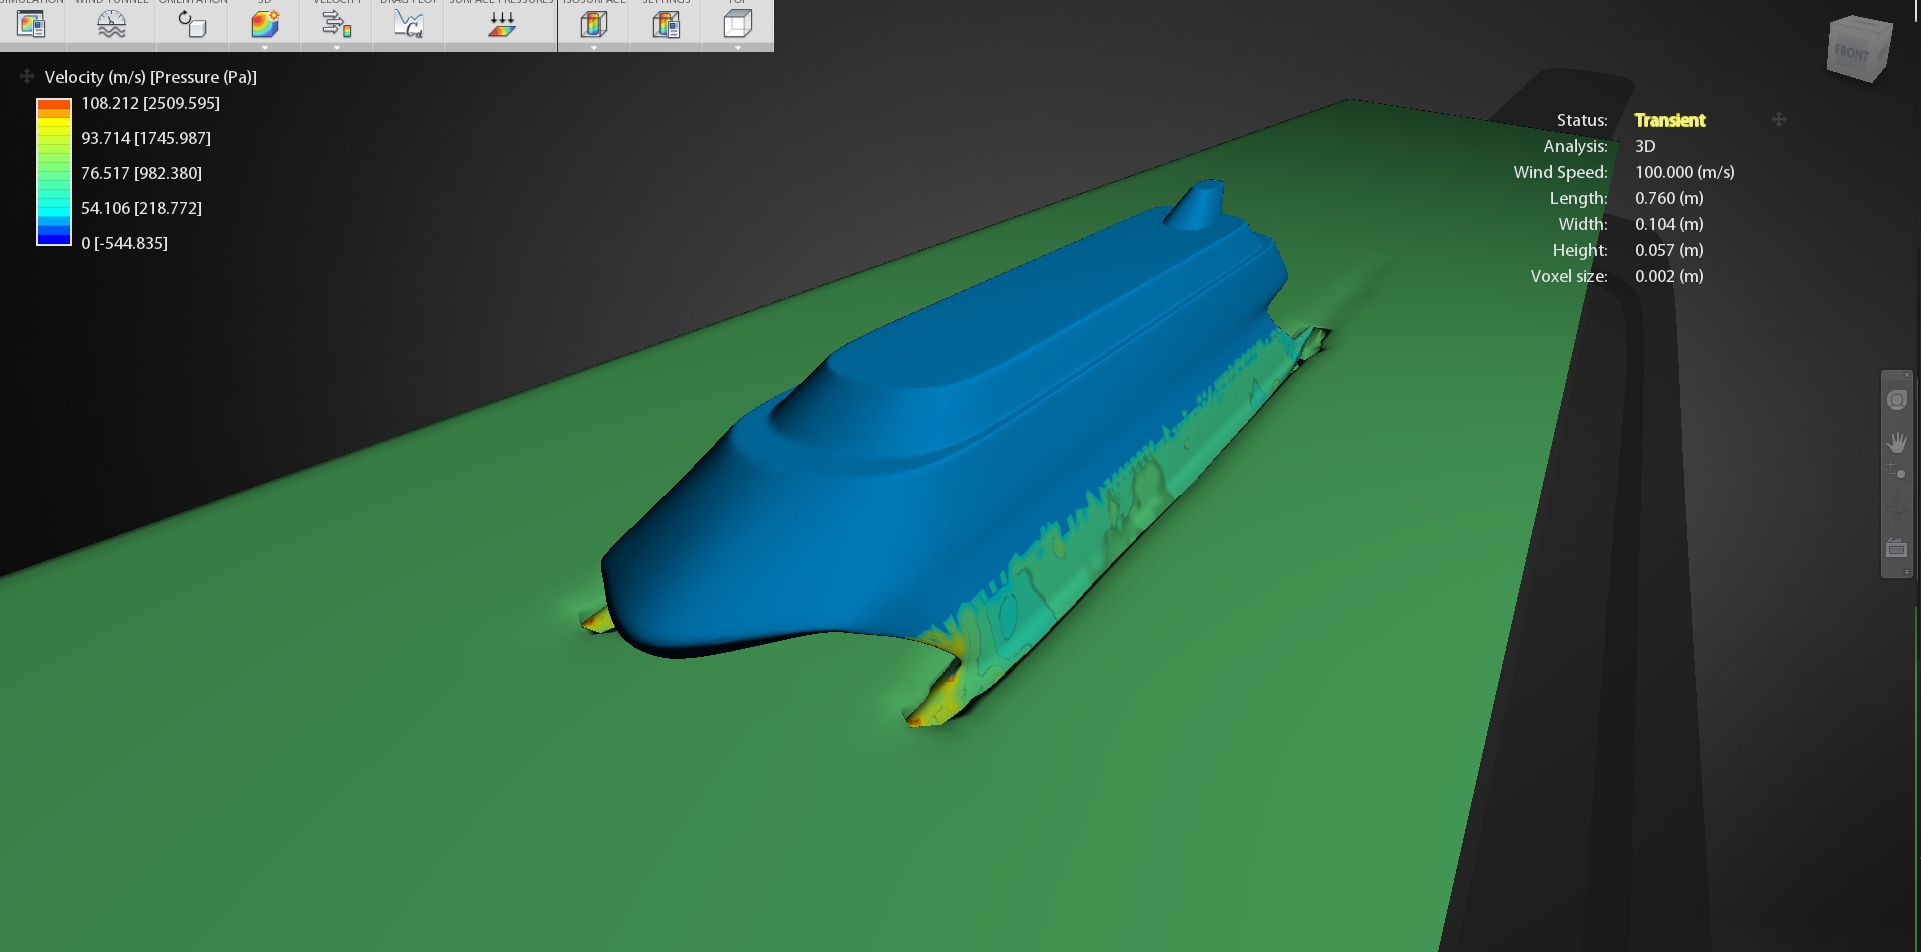Click the FRONT face of the view cube
Screen dimensions: 1921x952
(1852, 52)
